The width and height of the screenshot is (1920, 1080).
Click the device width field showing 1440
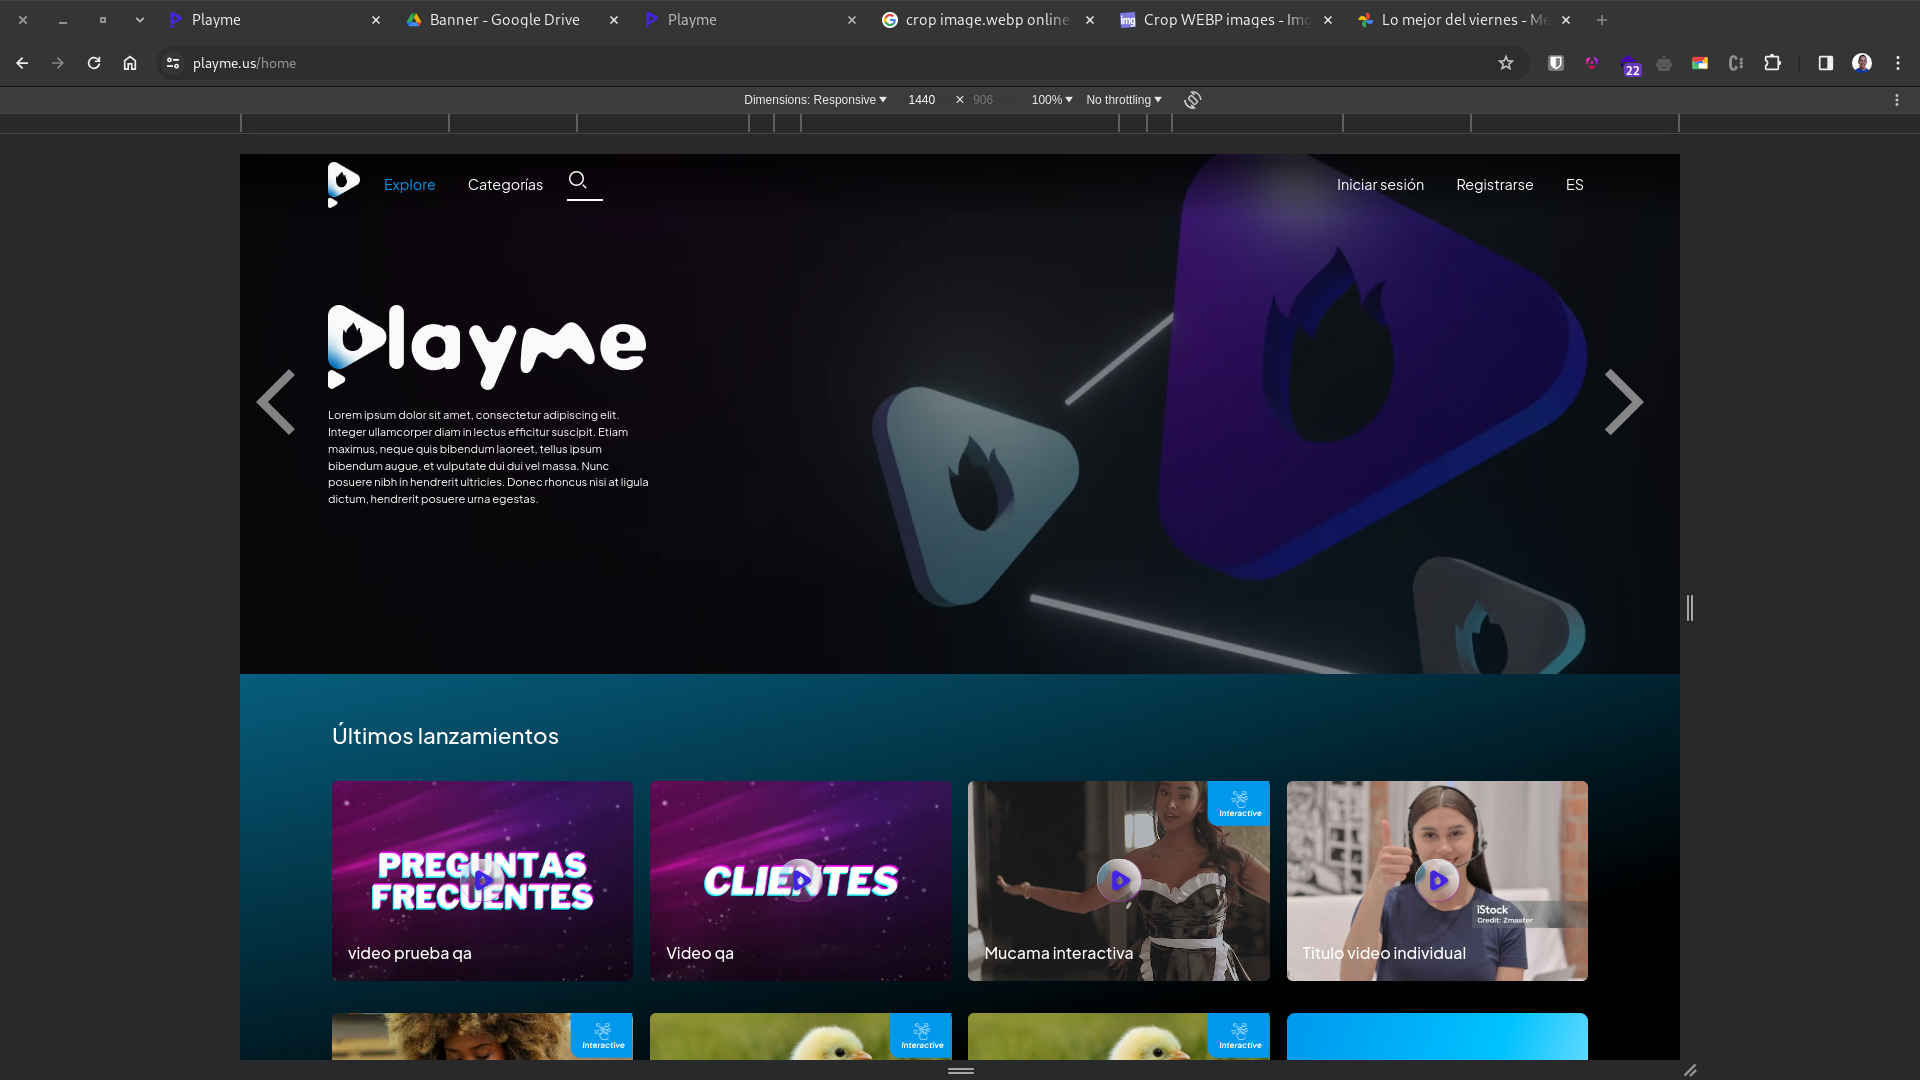click(921, 100)
